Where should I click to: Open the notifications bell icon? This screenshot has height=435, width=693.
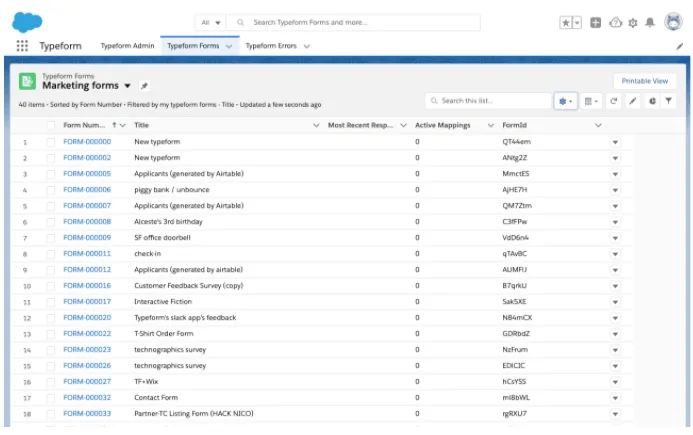[x=650, y=23]
